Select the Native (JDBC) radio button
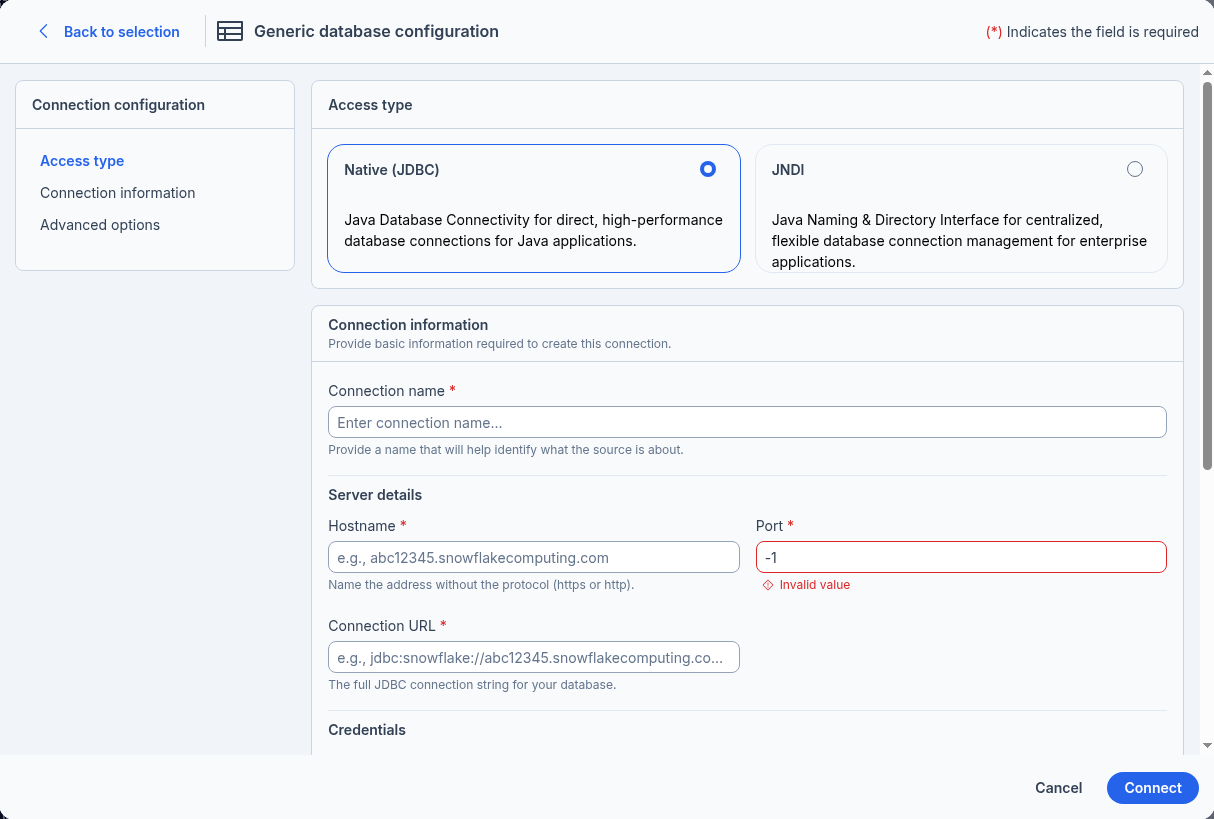Screen dimensions: 1214x819 click(708, 170)
